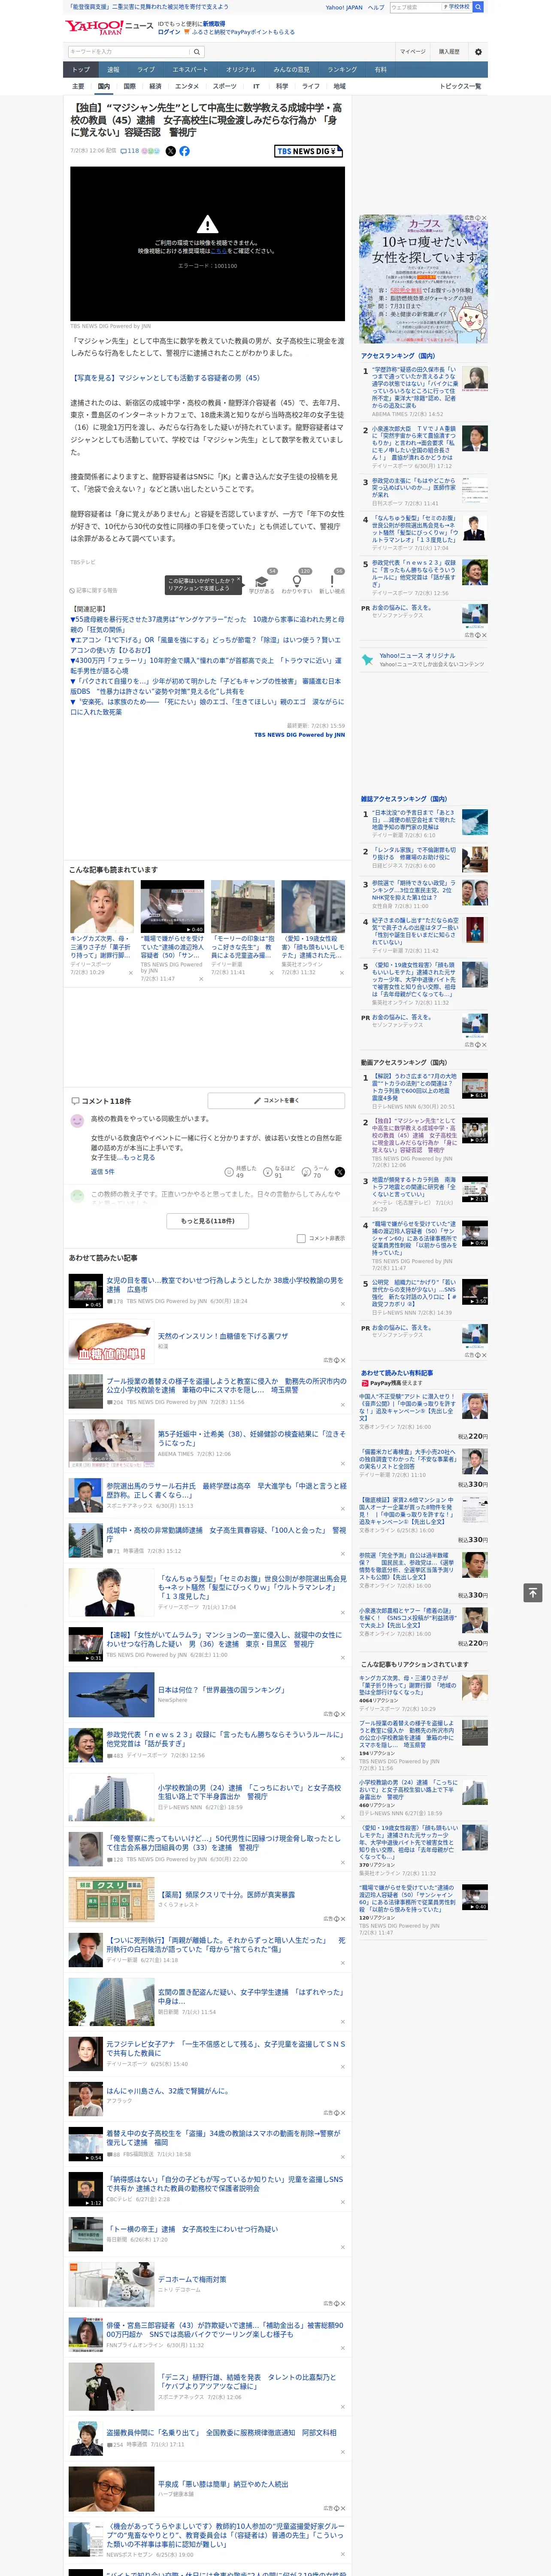Screen dimensions: 551x2576
Task: Open the ランキング tab
Action: tap(342, 70)
